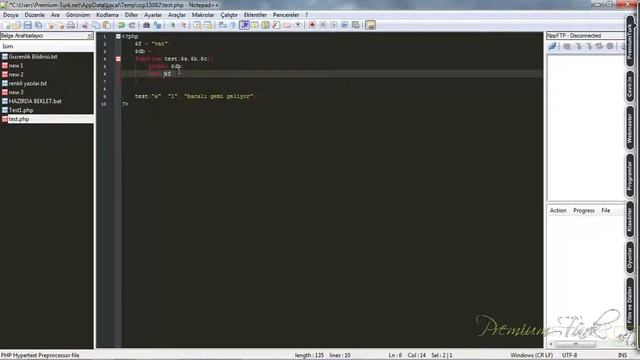Run macro multiple times icon
Screen dimensions: 640x360
click(x=344, y=25)
